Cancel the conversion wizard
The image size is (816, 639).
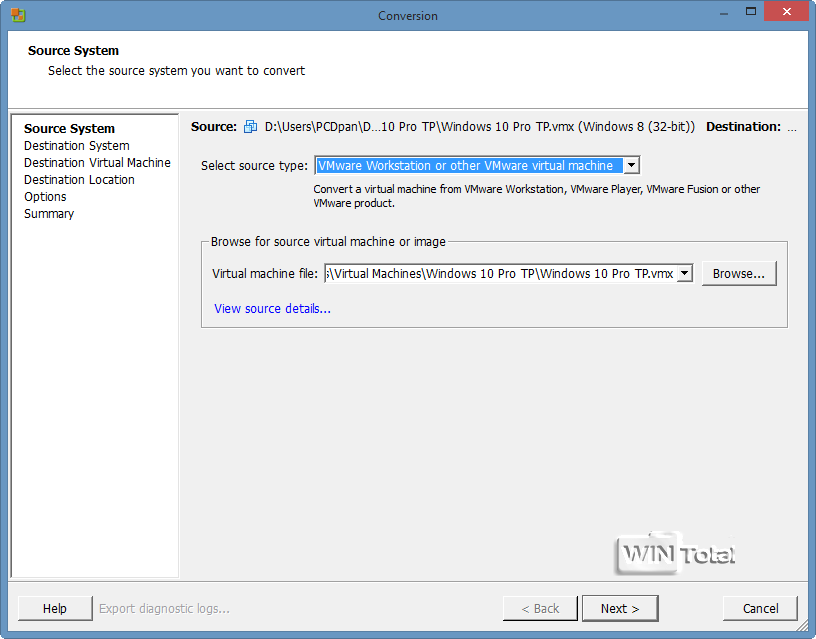pos(760,608)
